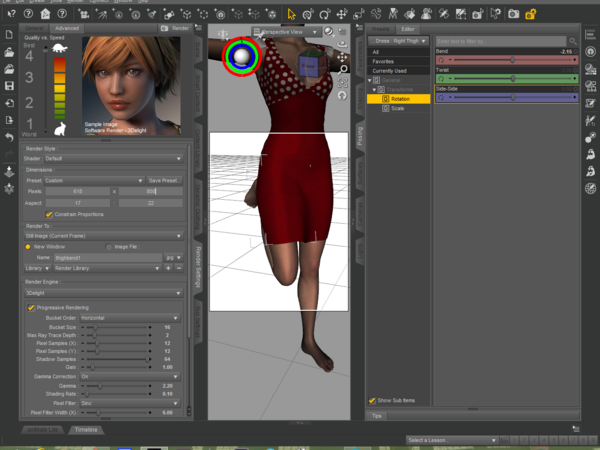The width and height of the screenshot is (600, 450).
Task: Click the viewport pan cross-arrows icon
Action: click(x=342, y=57)
